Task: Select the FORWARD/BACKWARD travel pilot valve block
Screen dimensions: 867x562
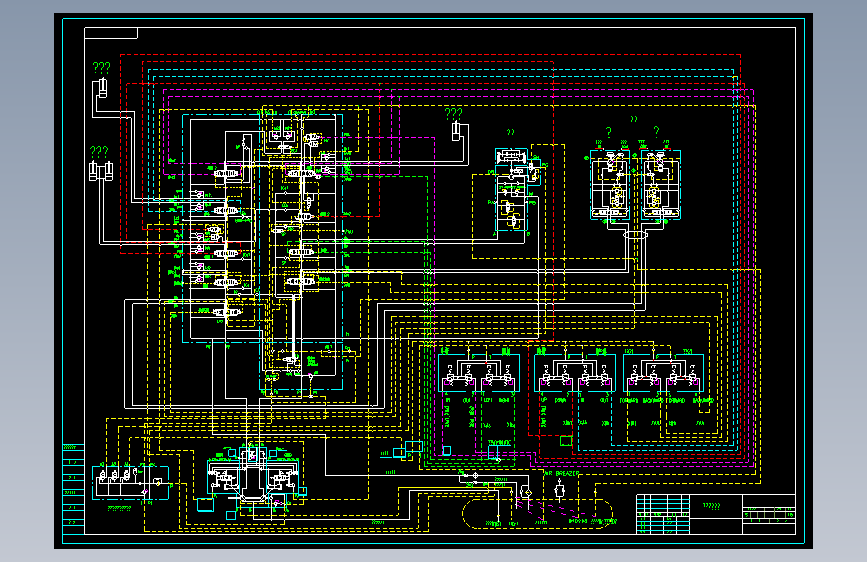Action: tap(664, 373)
